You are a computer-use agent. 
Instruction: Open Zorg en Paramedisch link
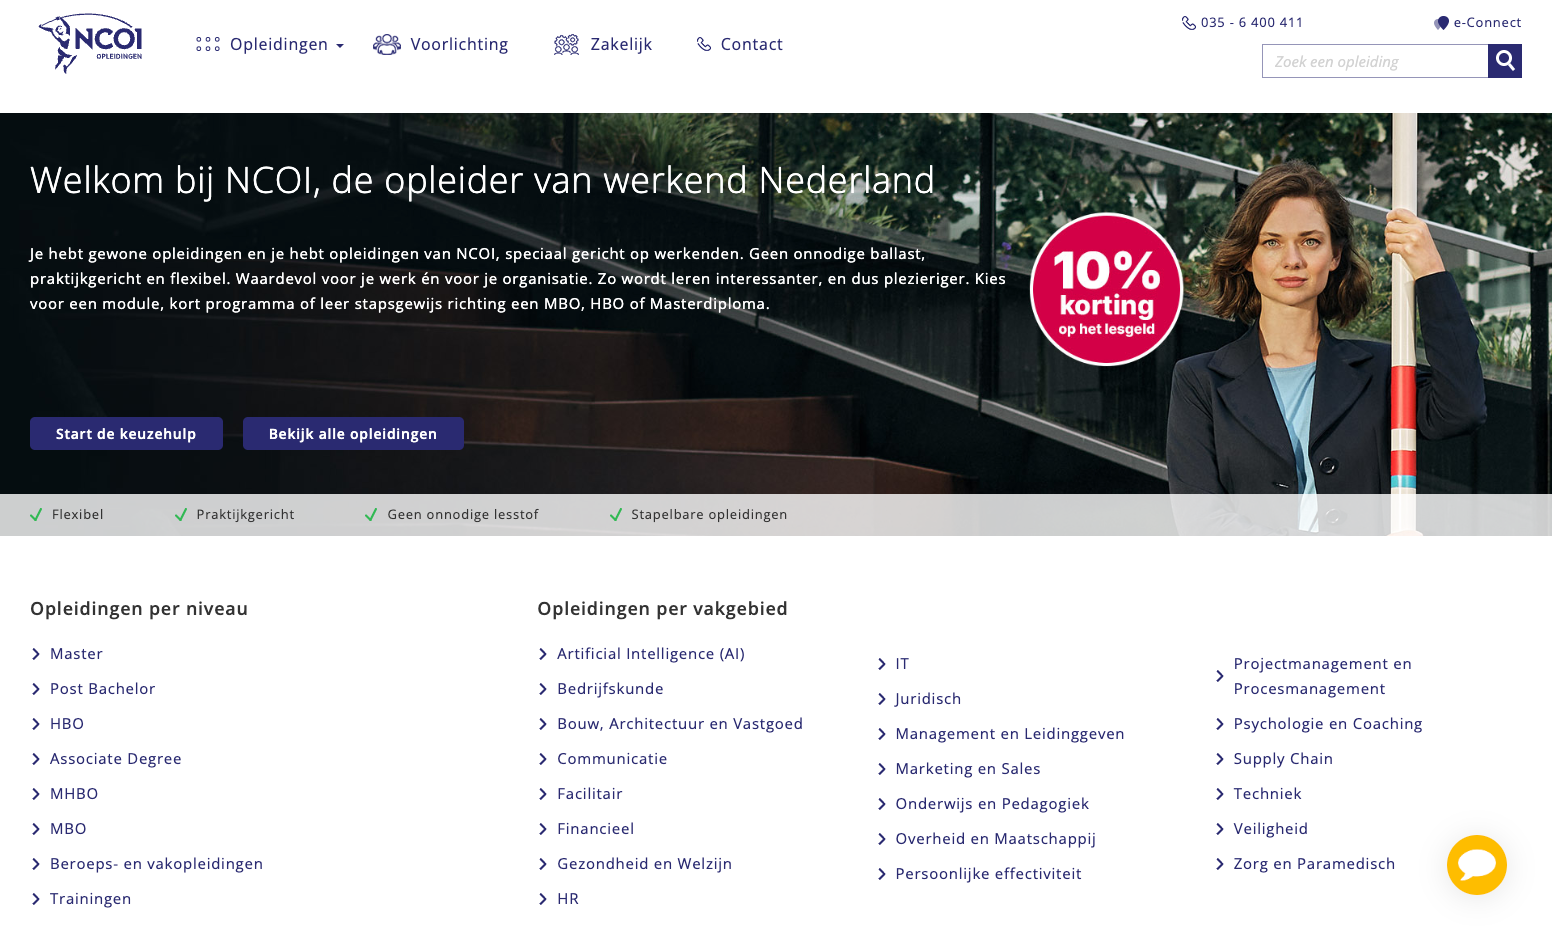click(x=1314, y=864)
